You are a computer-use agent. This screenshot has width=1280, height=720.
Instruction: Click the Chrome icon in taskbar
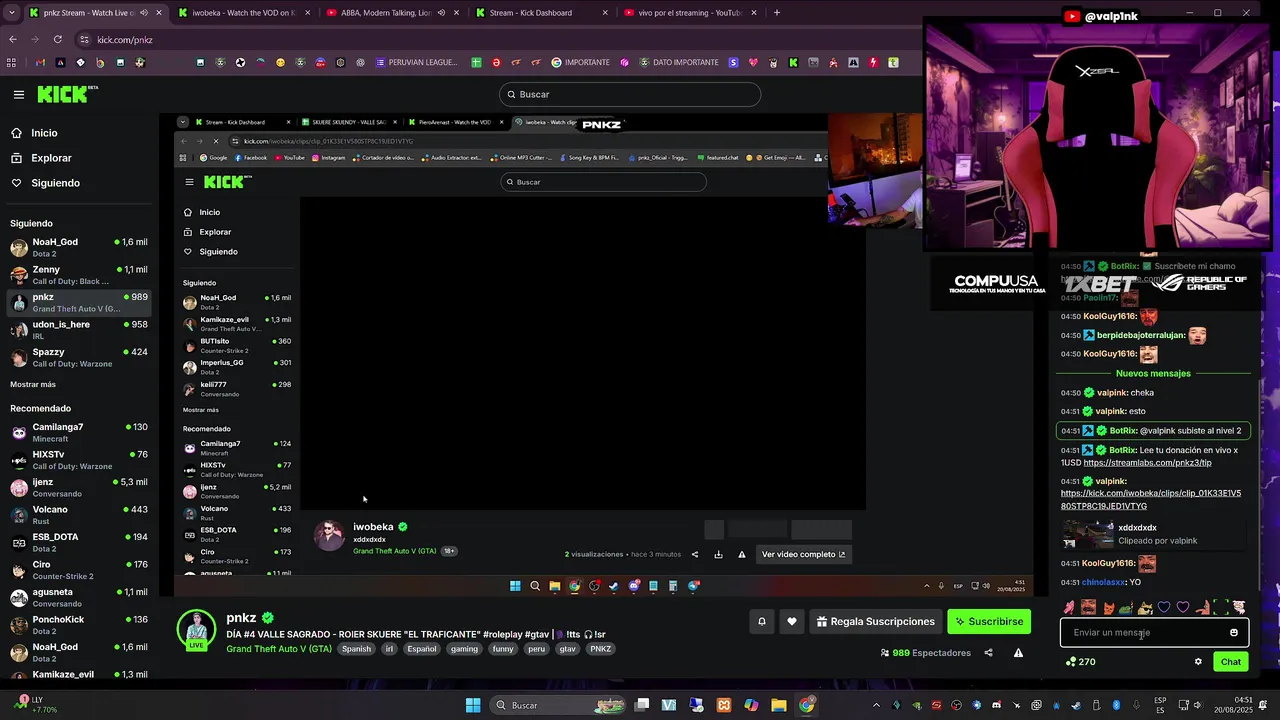coord(806,705)
